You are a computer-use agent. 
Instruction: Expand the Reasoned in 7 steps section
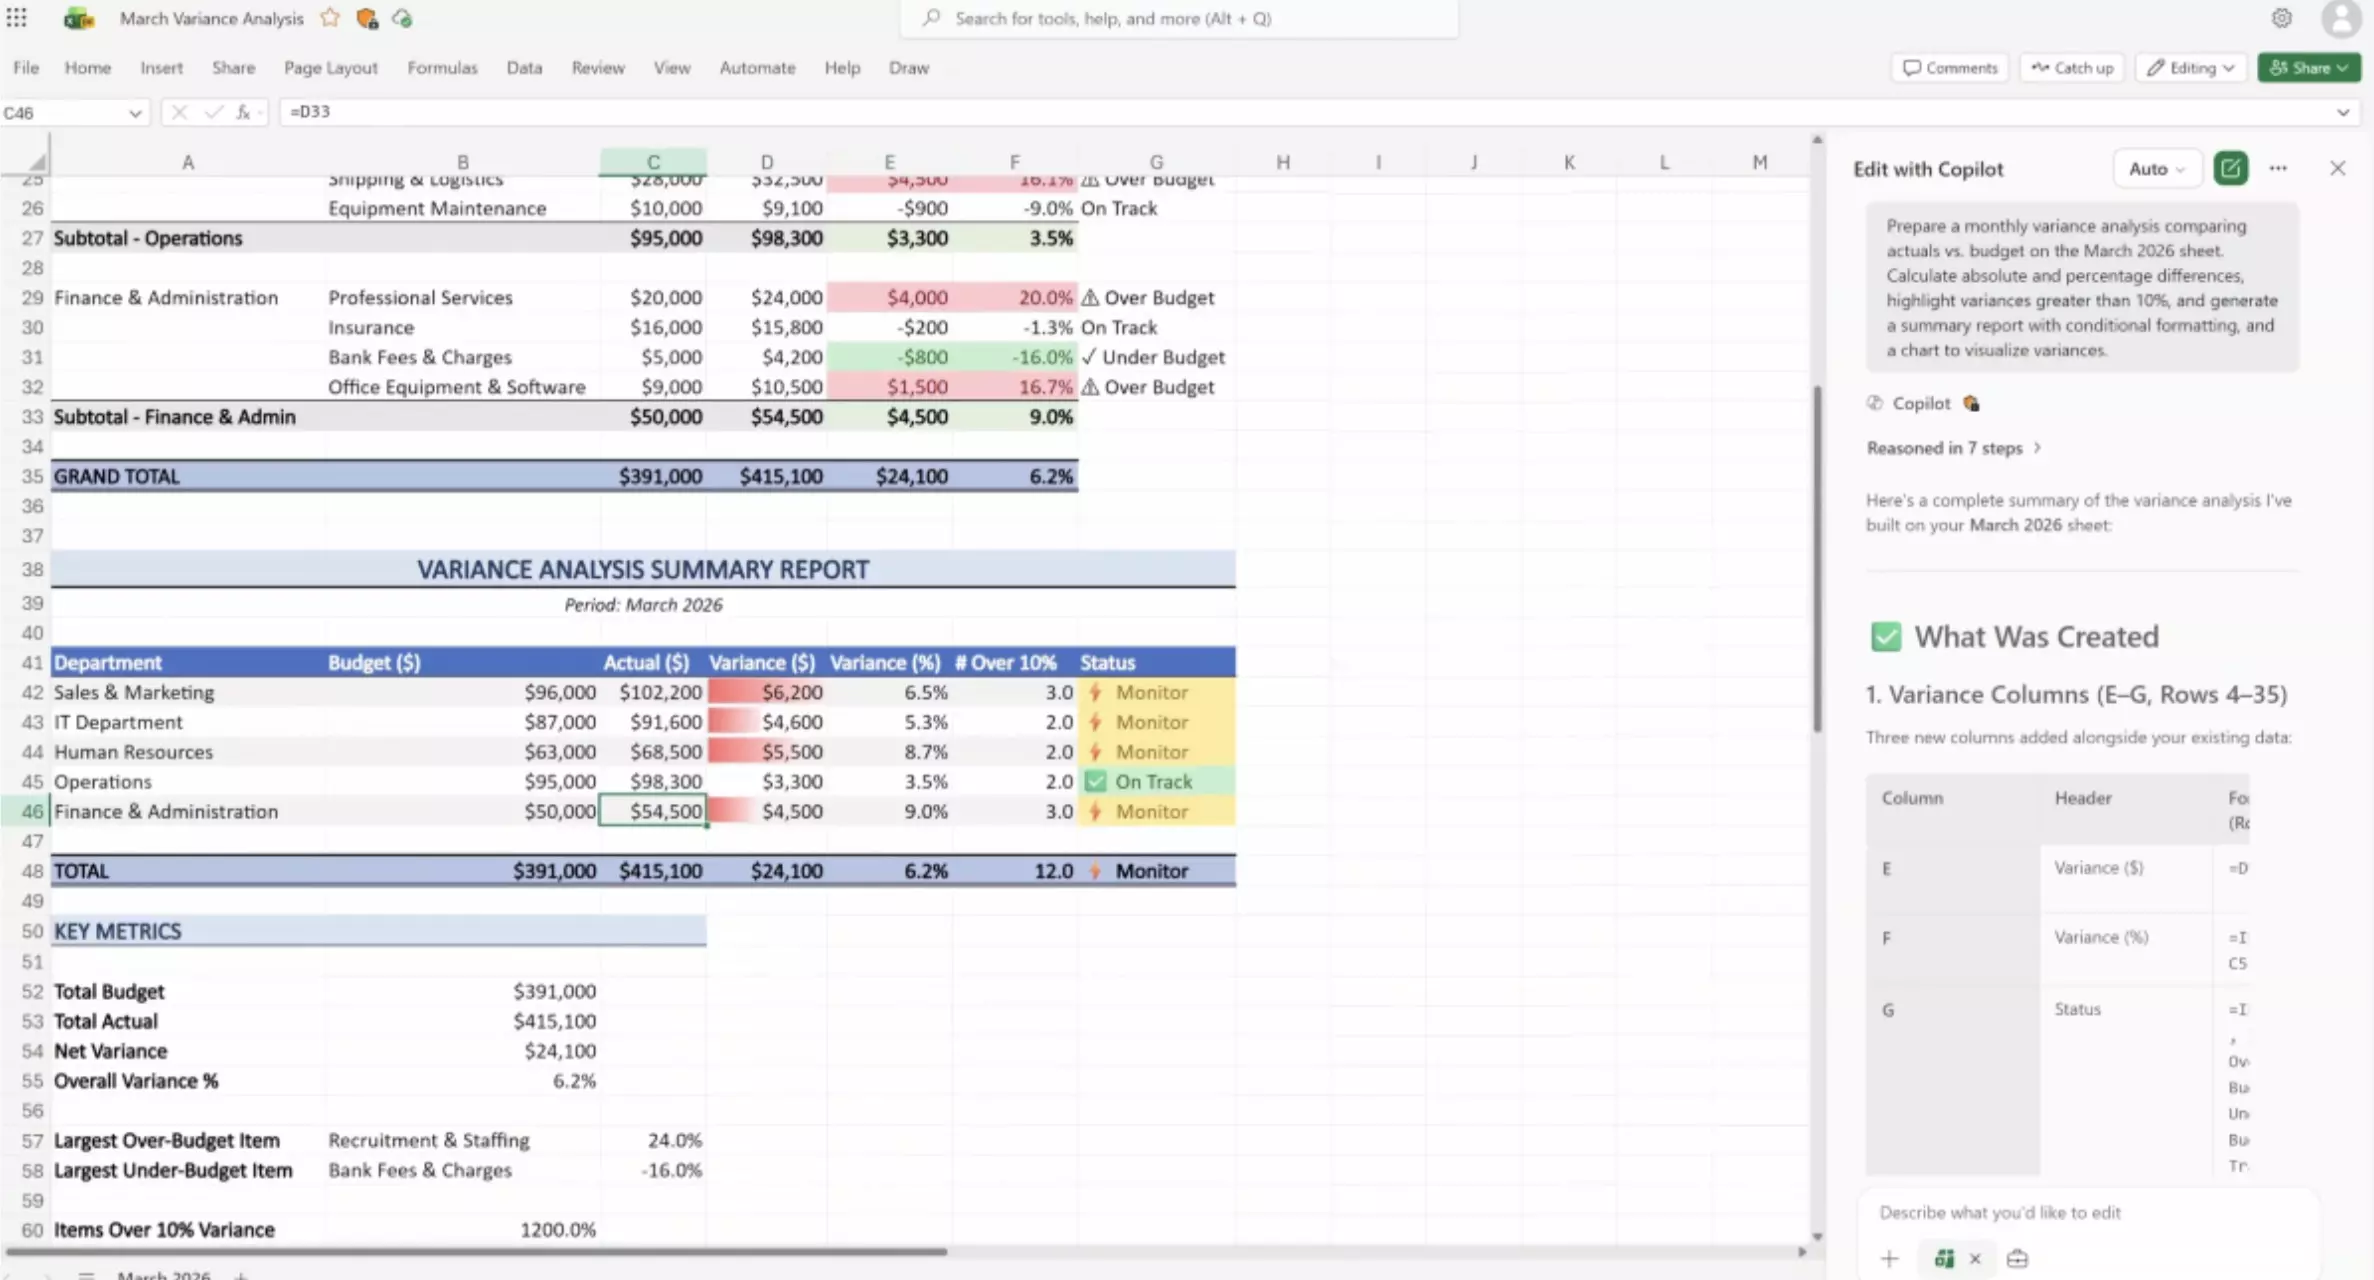tap(1952, 448)
